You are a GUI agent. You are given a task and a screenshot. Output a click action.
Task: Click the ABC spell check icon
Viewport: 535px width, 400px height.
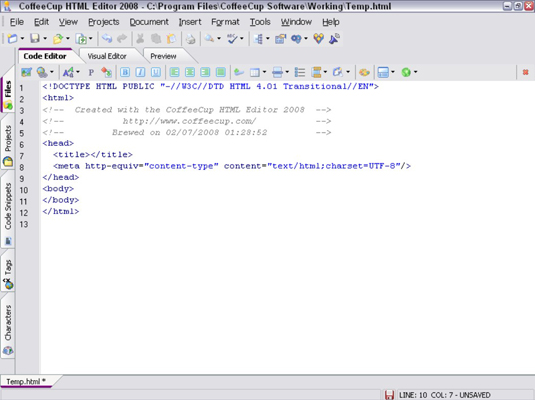point(232,39)
